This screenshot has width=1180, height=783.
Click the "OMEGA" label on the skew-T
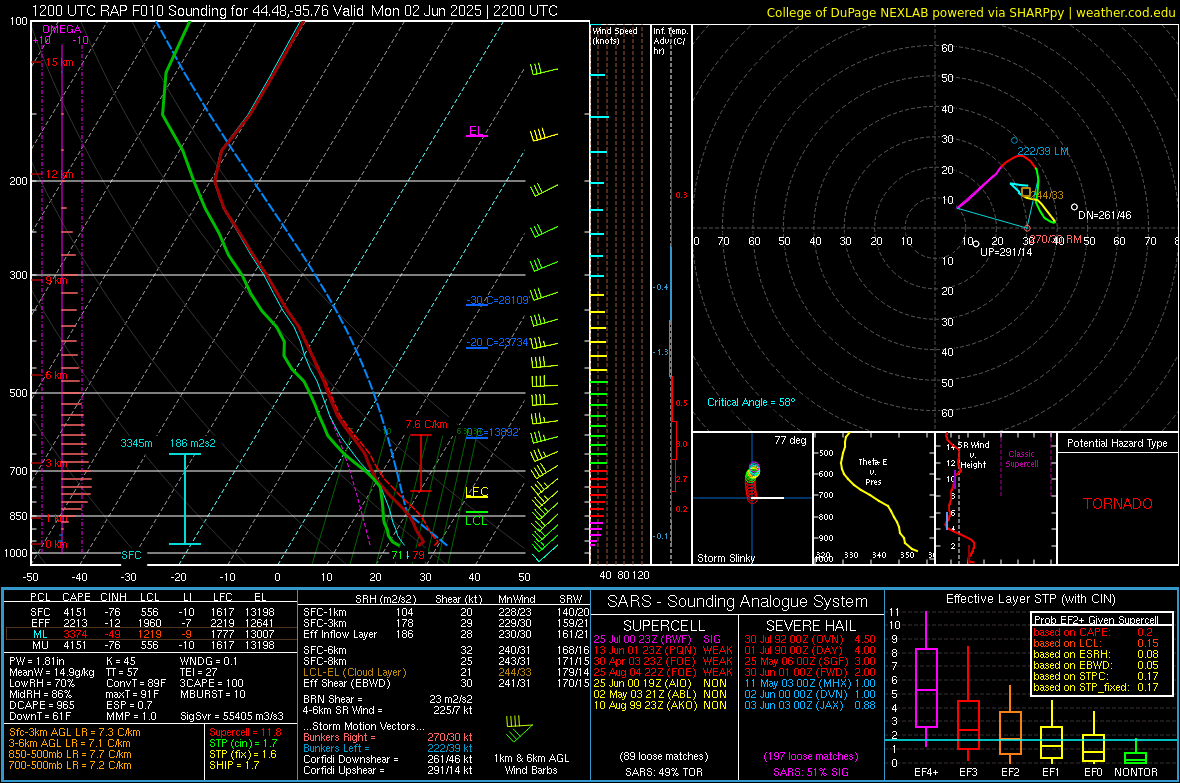tap(62, 29)
